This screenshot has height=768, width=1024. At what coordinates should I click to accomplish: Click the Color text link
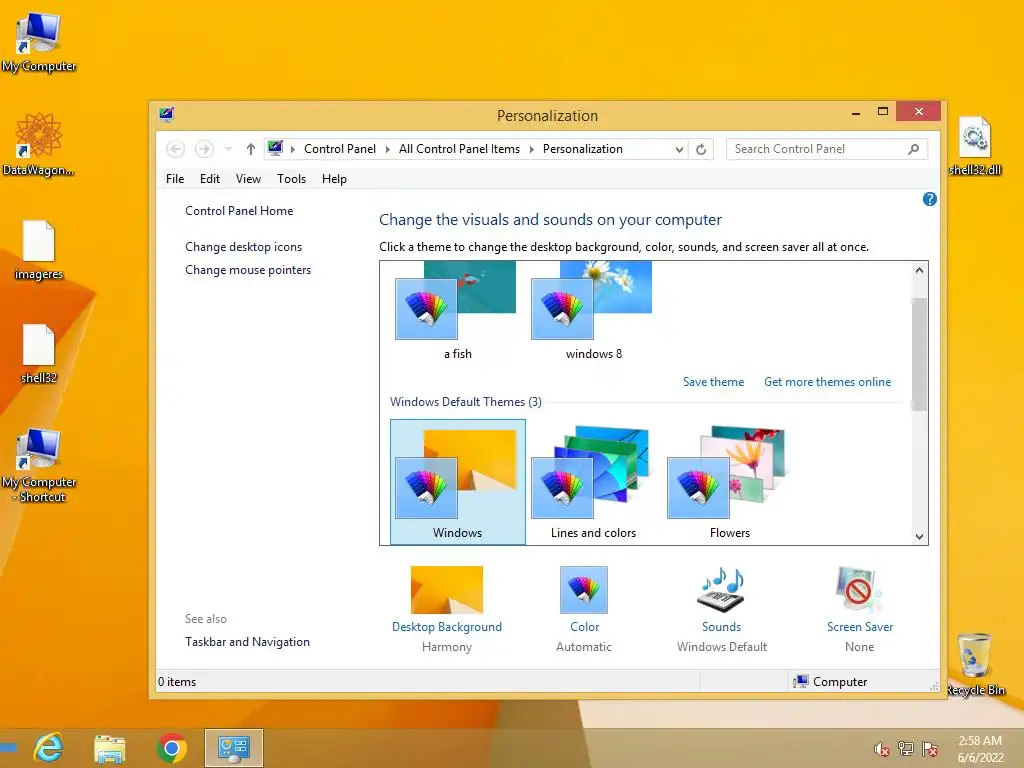point(584,627)
